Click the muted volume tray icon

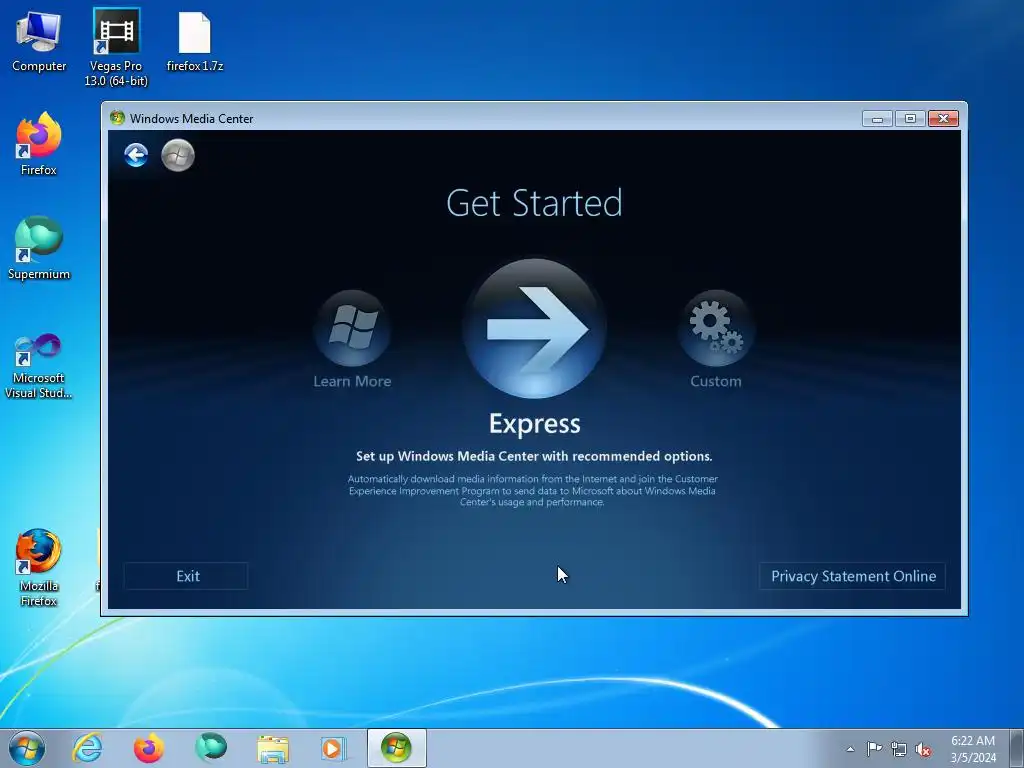pos(923,749)
